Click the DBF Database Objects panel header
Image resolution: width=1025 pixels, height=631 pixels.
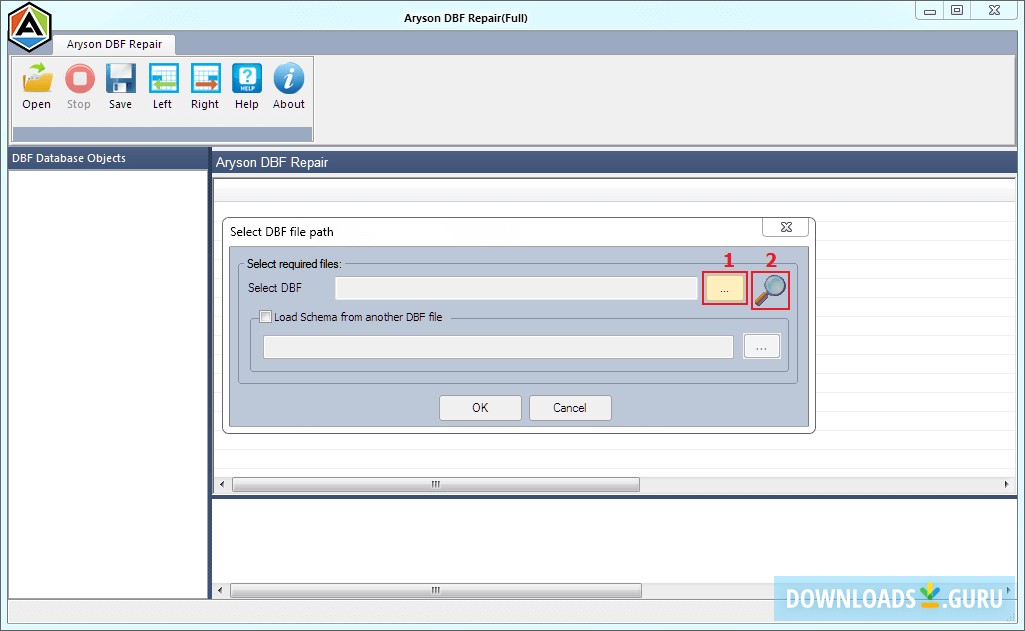[67, 157]
